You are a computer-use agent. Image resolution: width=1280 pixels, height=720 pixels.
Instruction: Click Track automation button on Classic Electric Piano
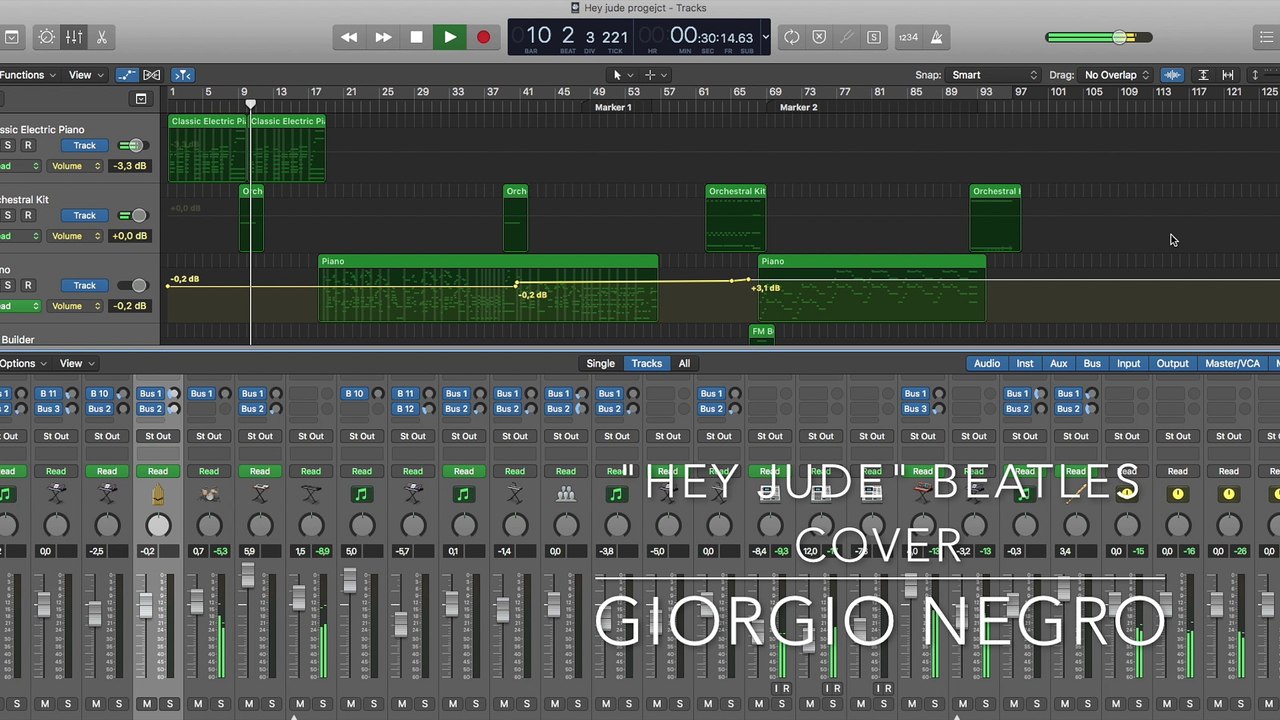click(x=84, y=146)
